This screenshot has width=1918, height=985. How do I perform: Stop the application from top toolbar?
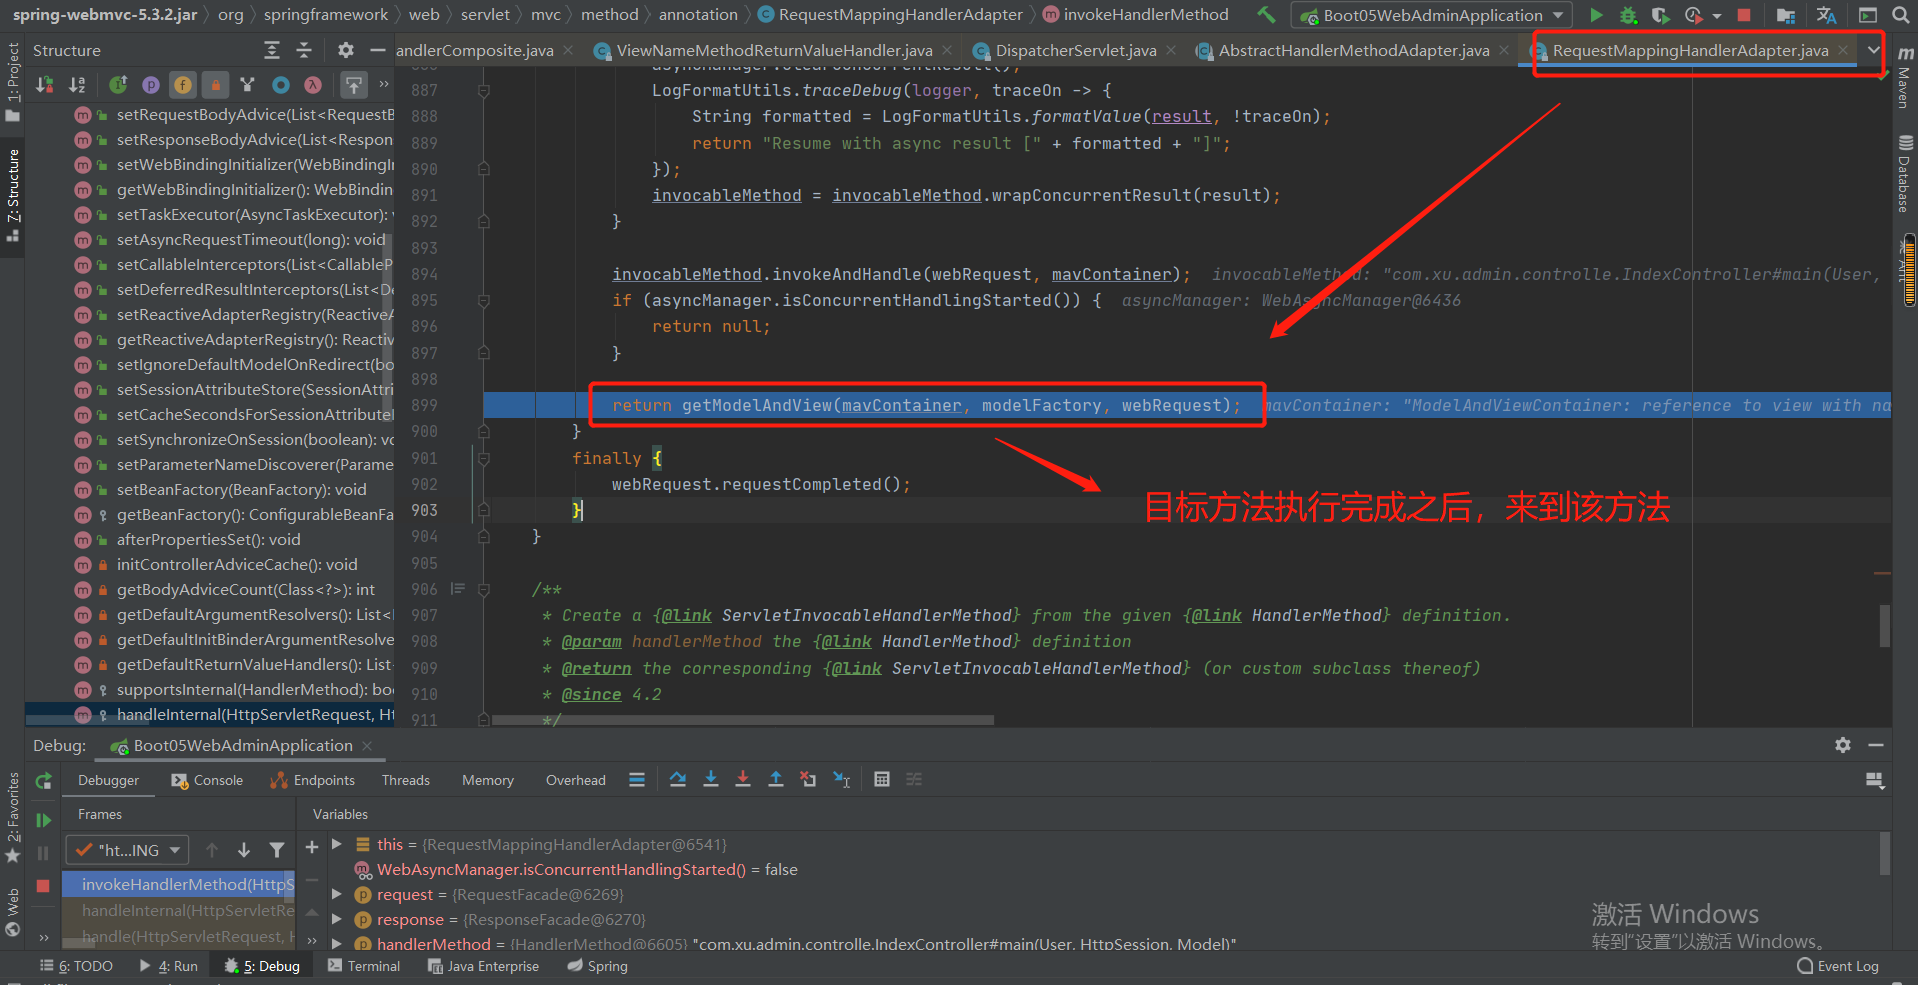(x=1744, y=15)
